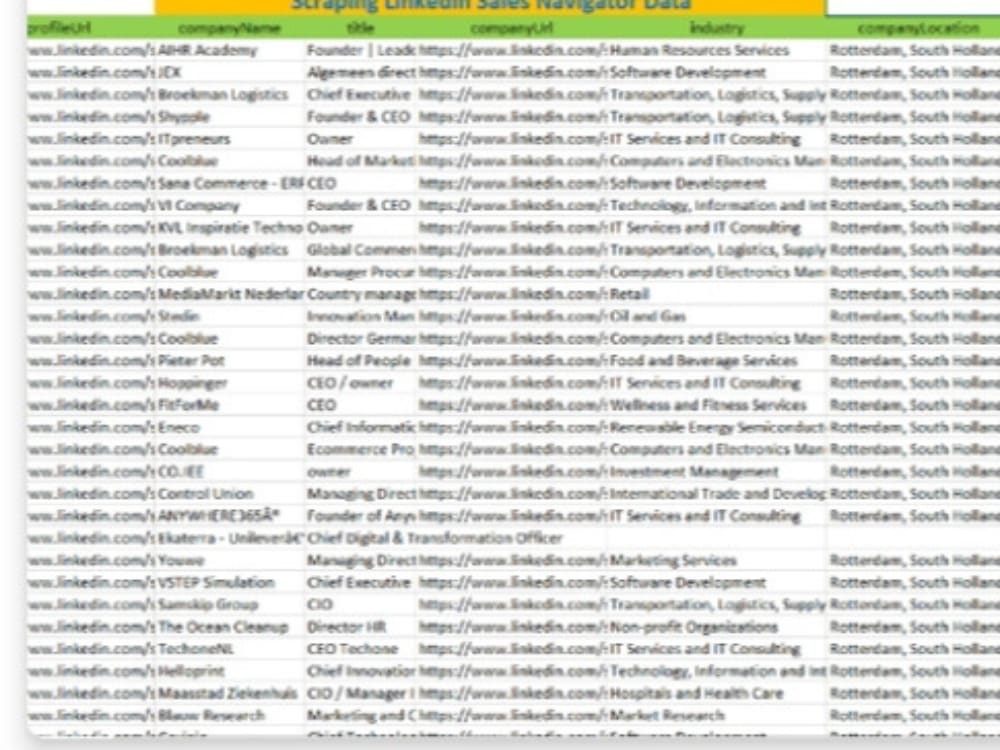The image size is (1000, 750).
Task: Select the Innovation Man title cell
Action: (361, 316)
